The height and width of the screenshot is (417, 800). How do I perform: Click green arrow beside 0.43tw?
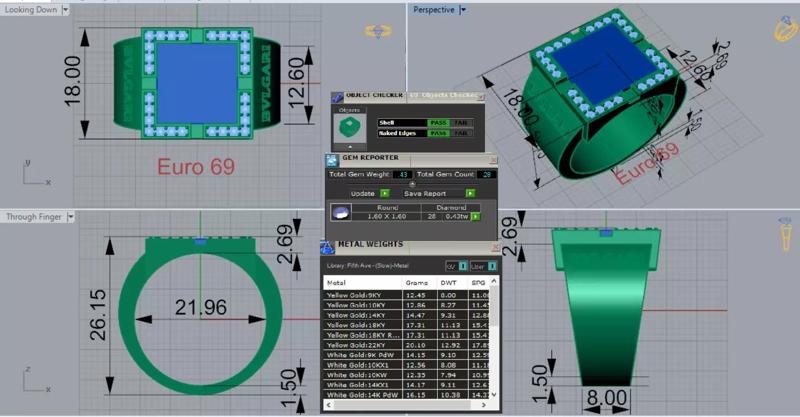476,216
